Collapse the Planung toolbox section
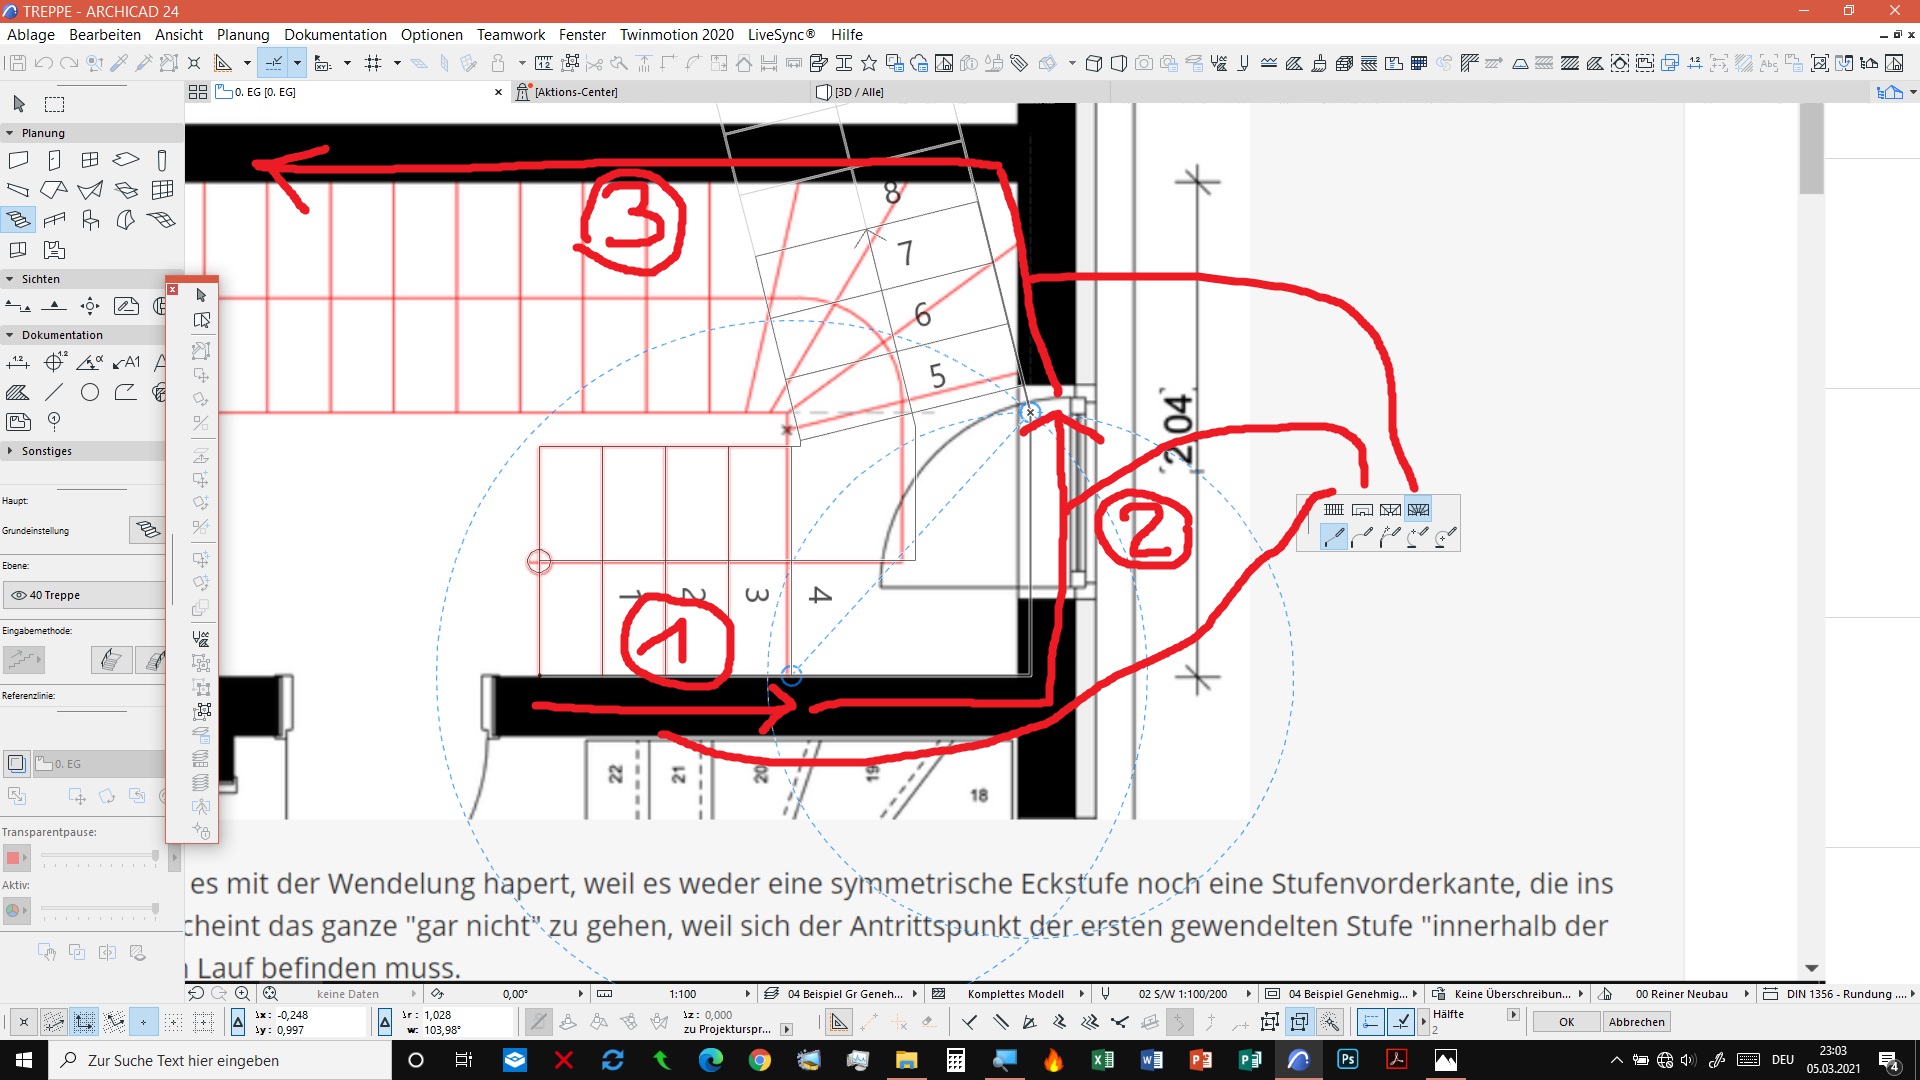The image size is (1920, 1080). point(10,133)
